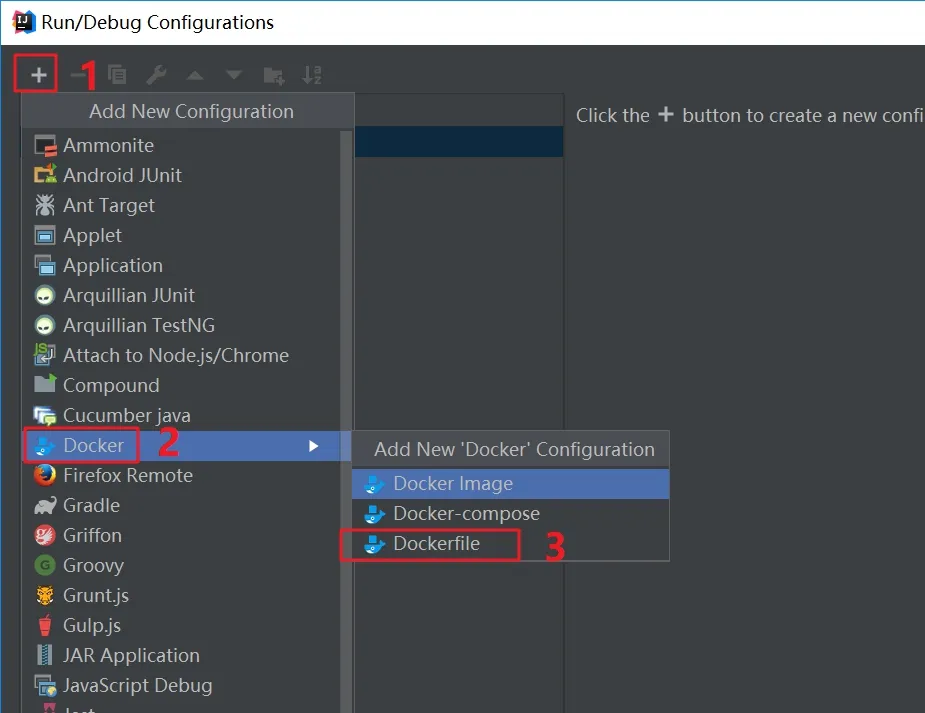Select the Arquillian TestNG label
925x713 pixels.
(x=139, y=326)
